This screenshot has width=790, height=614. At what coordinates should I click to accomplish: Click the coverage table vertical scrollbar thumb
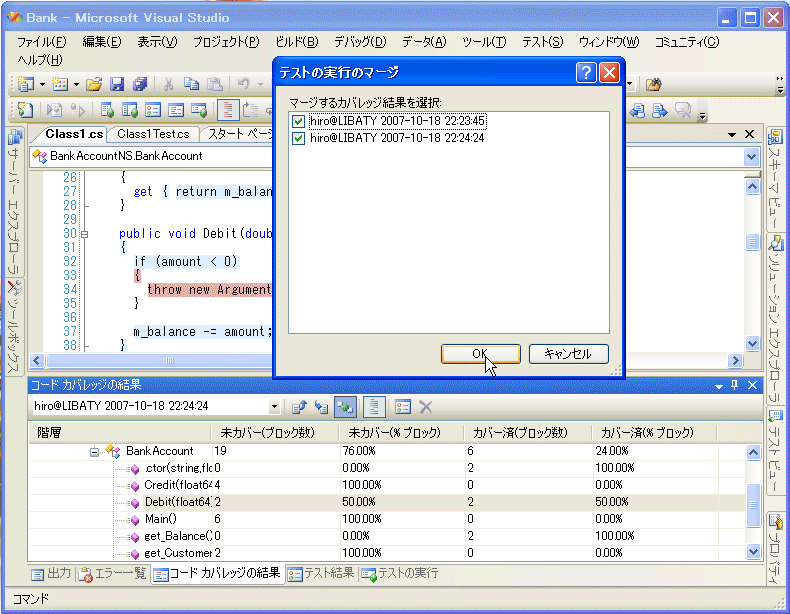pyautogui.click(x=753, y=504)
